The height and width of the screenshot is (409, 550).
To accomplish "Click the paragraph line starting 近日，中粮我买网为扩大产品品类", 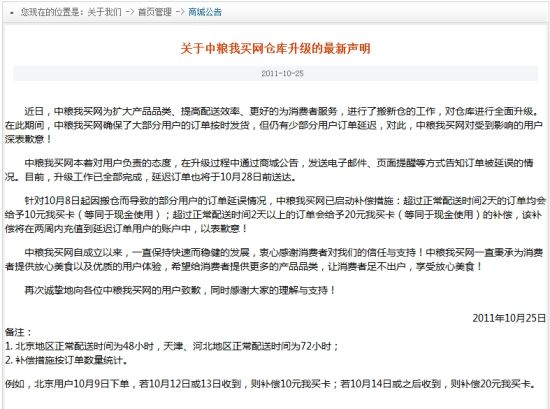I will tap(281, 112).
